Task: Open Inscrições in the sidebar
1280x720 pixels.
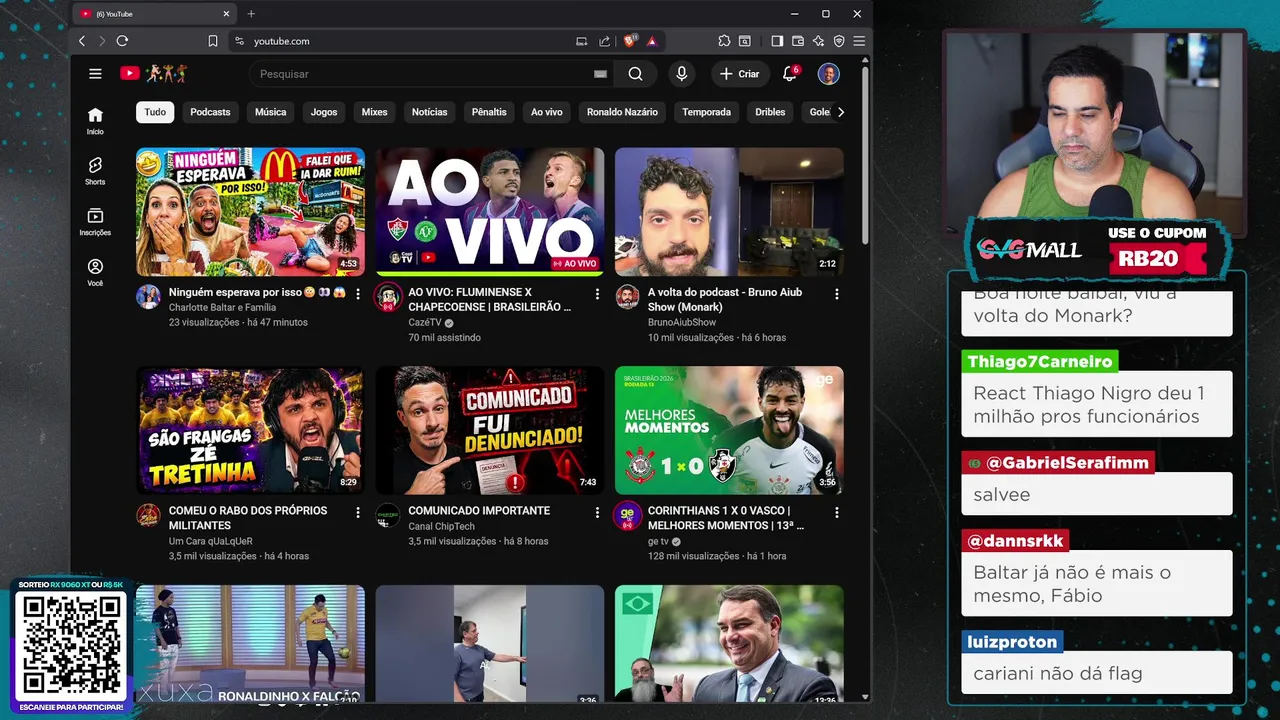Action: [95, 222]
